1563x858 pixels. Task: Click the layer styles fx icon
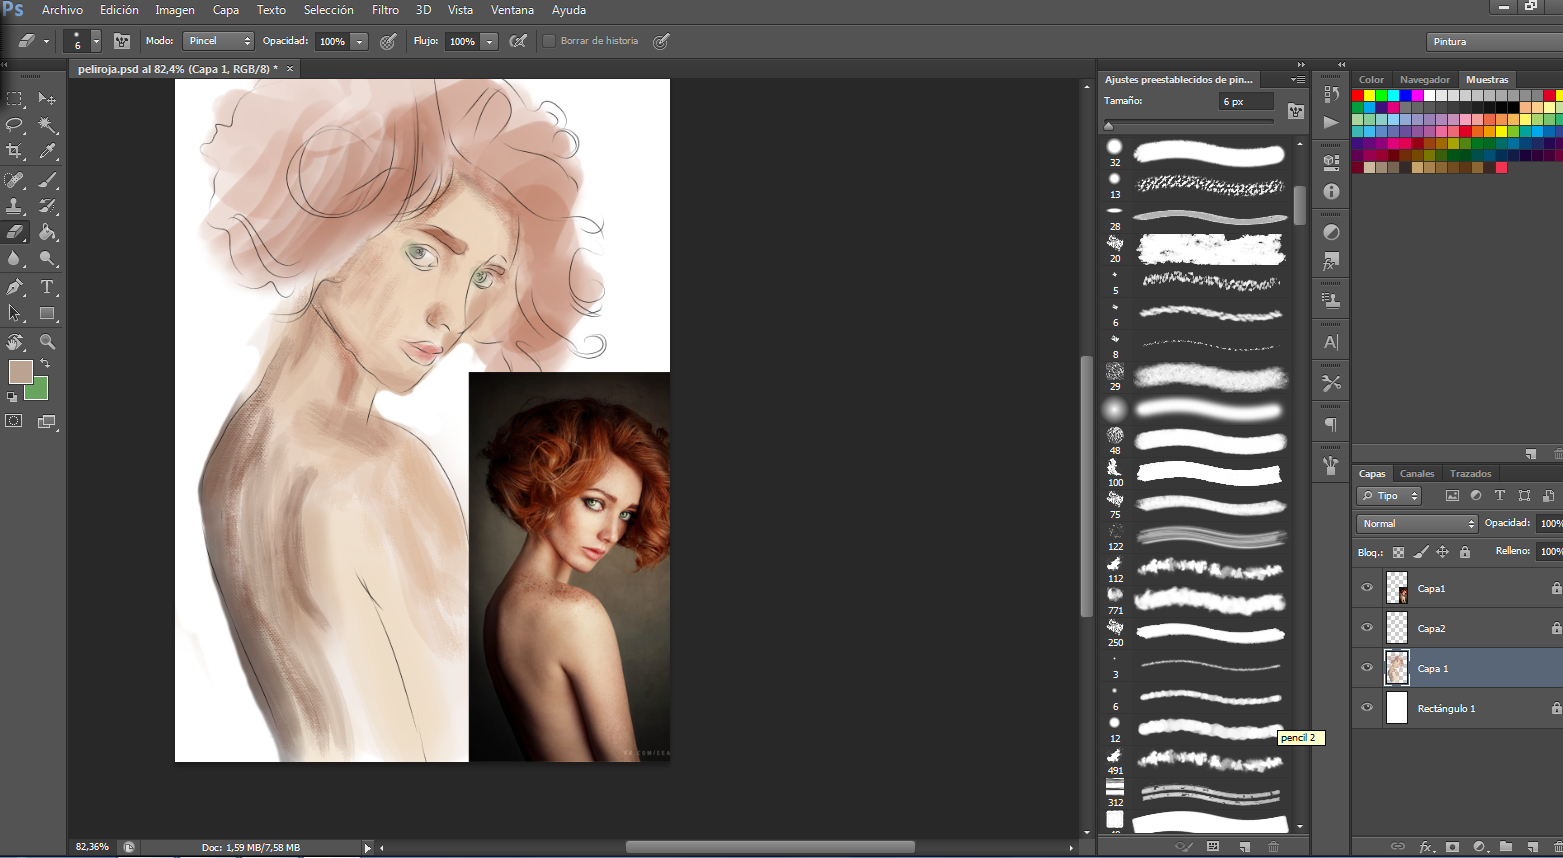(x=1426, y=847)
